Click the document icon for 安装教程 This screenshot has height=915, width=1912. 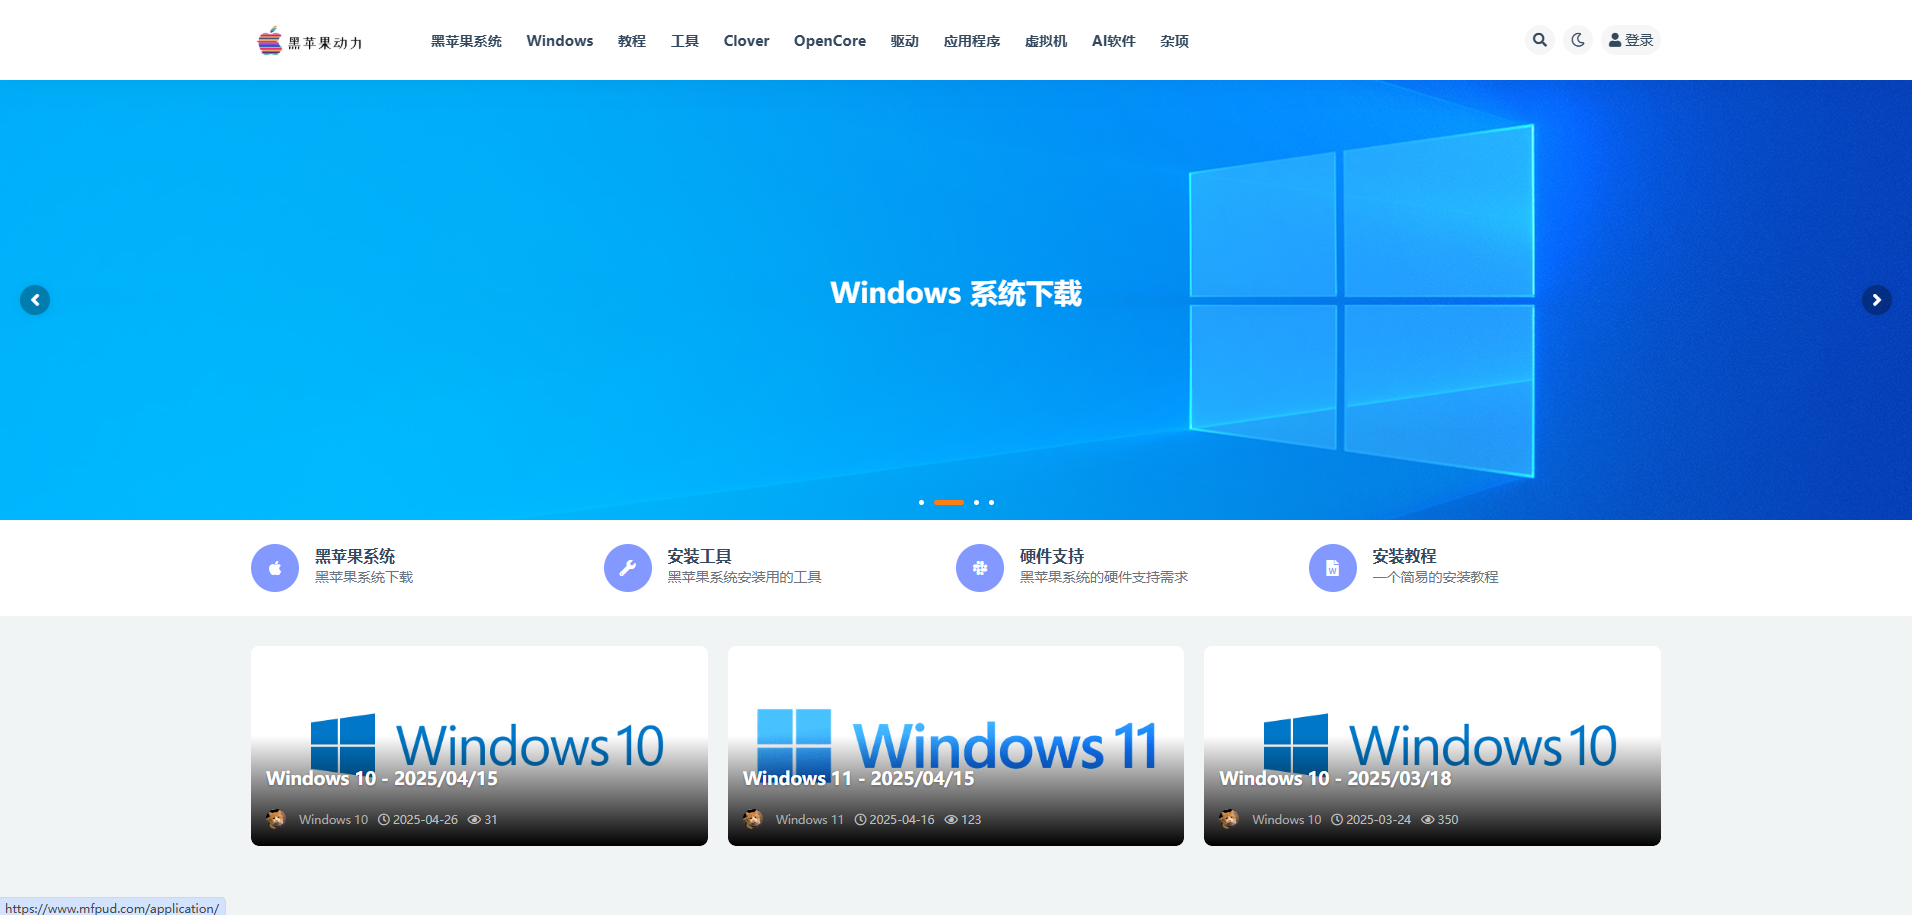(x=1332, y=568)
